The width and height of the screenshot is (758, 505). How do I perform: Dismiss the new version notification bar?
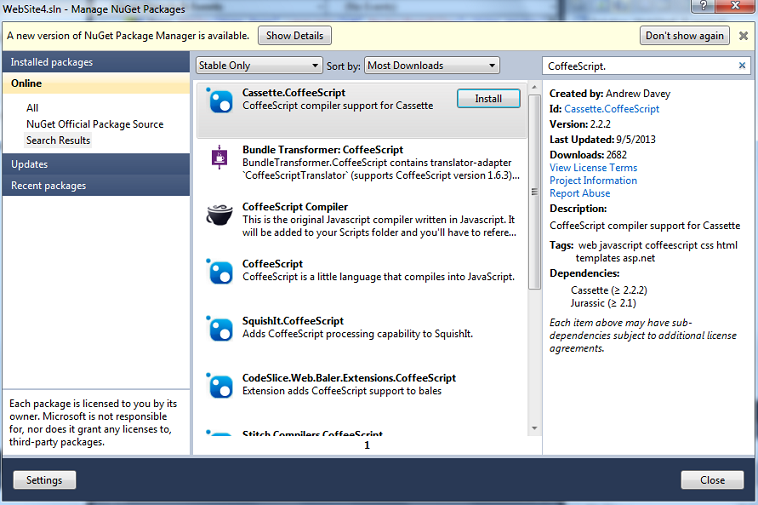[x=743, y=36]
